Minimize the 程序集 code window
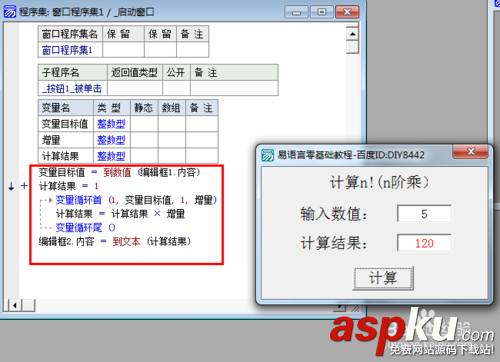Screen dimensions: 500x362 coord(297,12)
